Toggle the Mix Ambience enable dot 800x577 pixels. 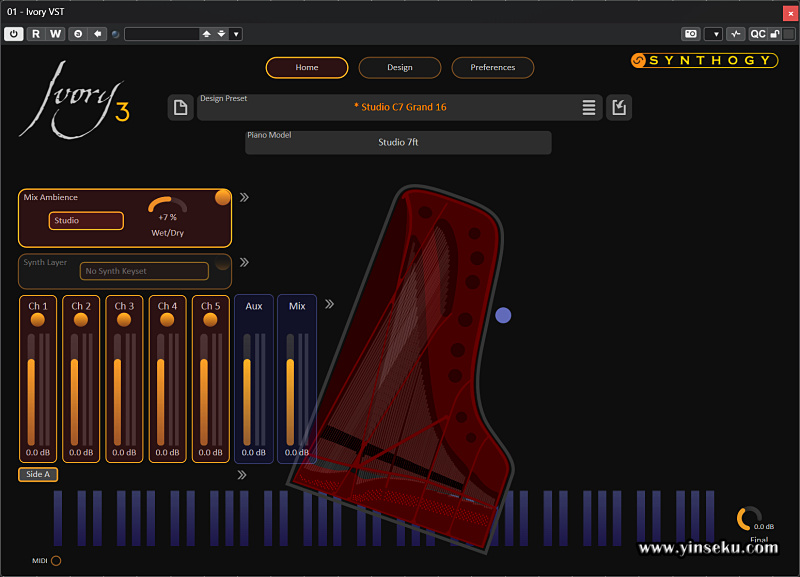coord(222,197)
